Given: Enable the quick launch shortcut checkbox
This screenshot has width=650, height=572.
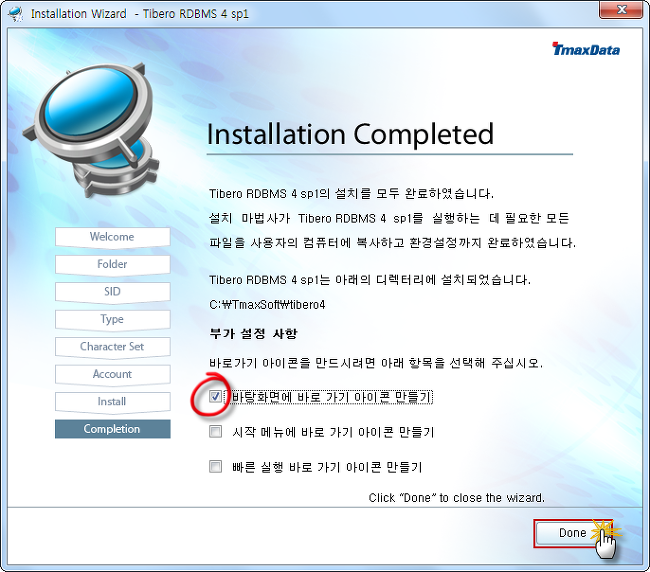Looking at the screenshot, I should (215, 467).
